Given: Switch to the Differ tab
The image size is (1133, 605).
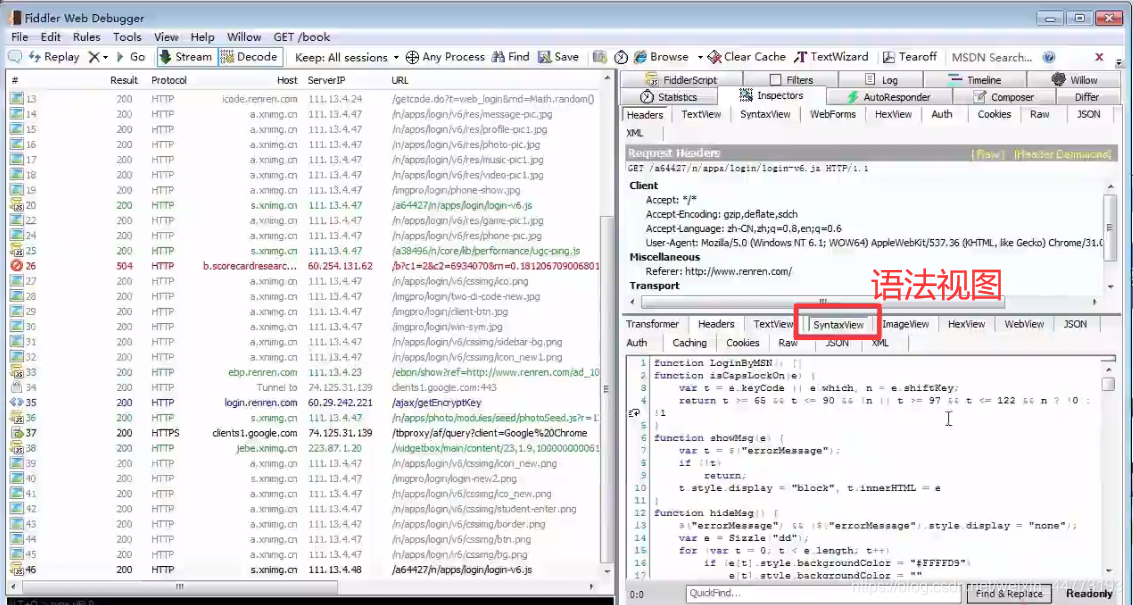Looking at the screenshot, I should click(1086, 97).
